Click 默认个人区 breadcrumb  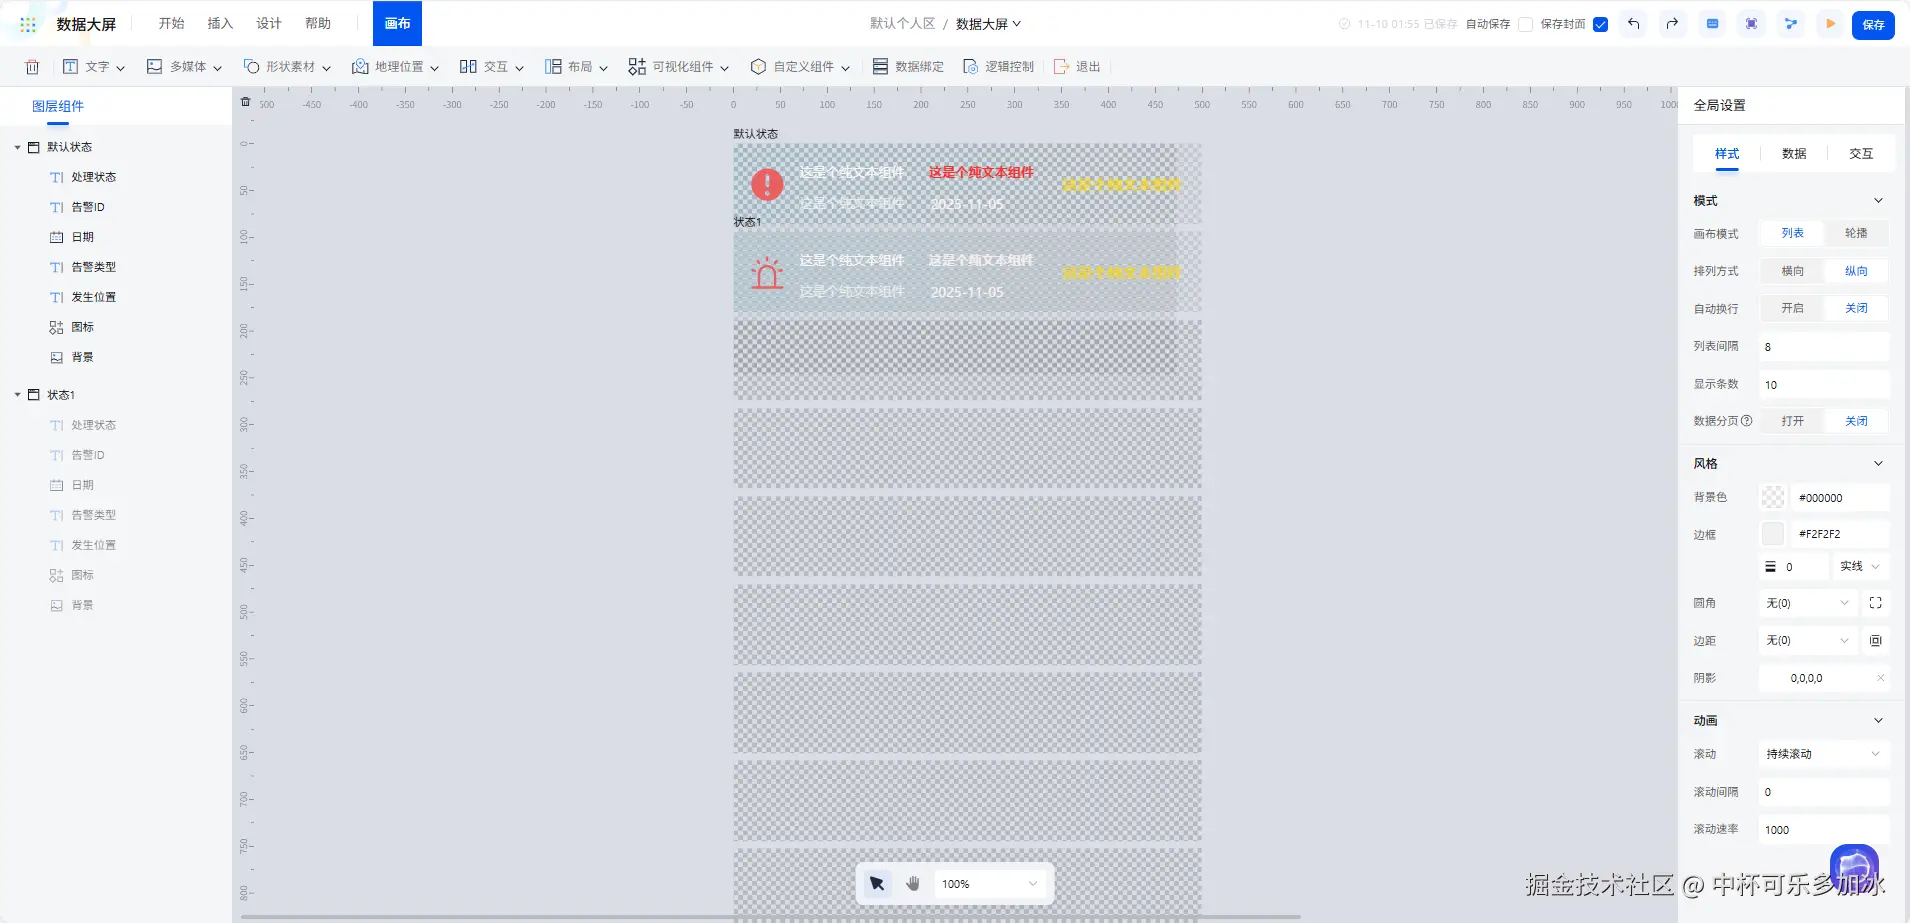902,24
